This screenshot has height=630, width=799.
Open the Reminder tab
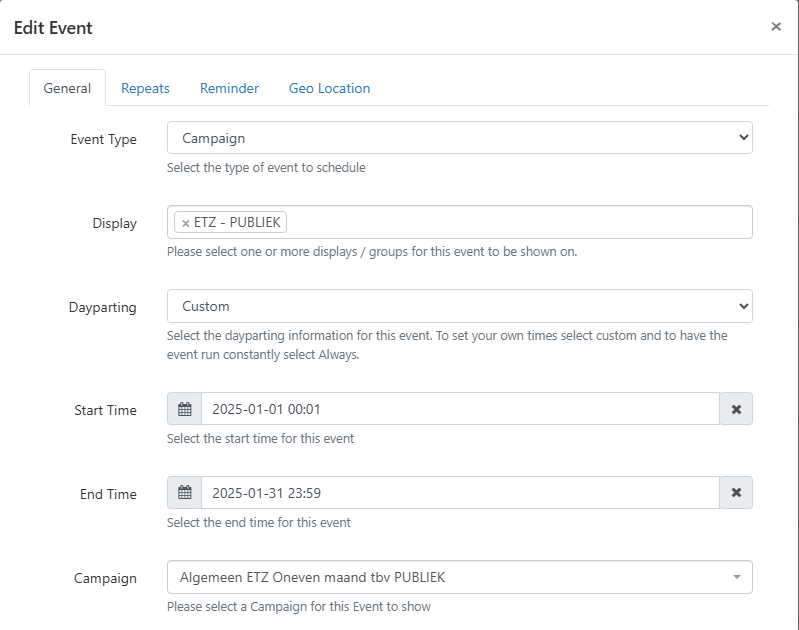229,88
